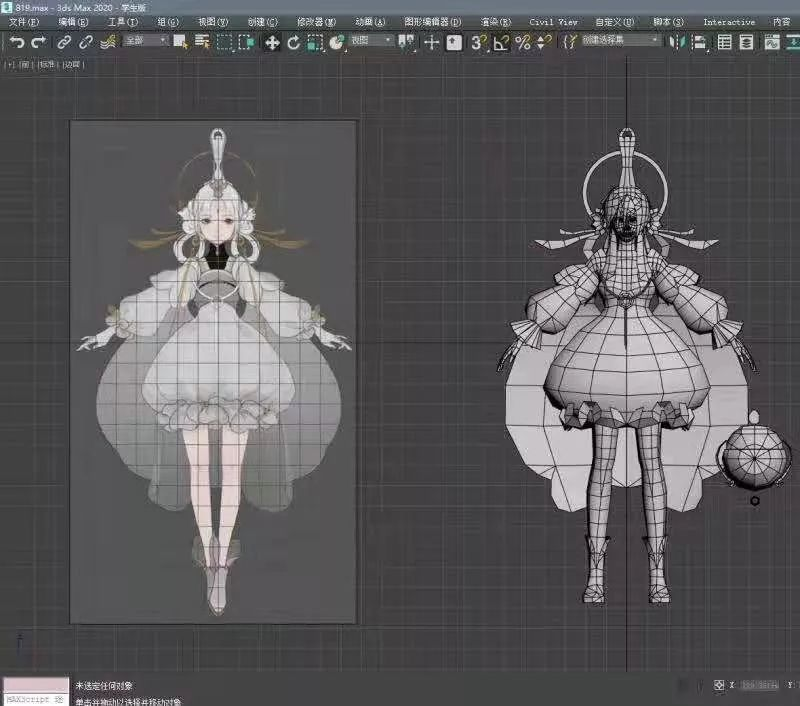Screen dimensions: 800x706
Task: Open the Curve Editor icon
Action: [x=771, y=42]
